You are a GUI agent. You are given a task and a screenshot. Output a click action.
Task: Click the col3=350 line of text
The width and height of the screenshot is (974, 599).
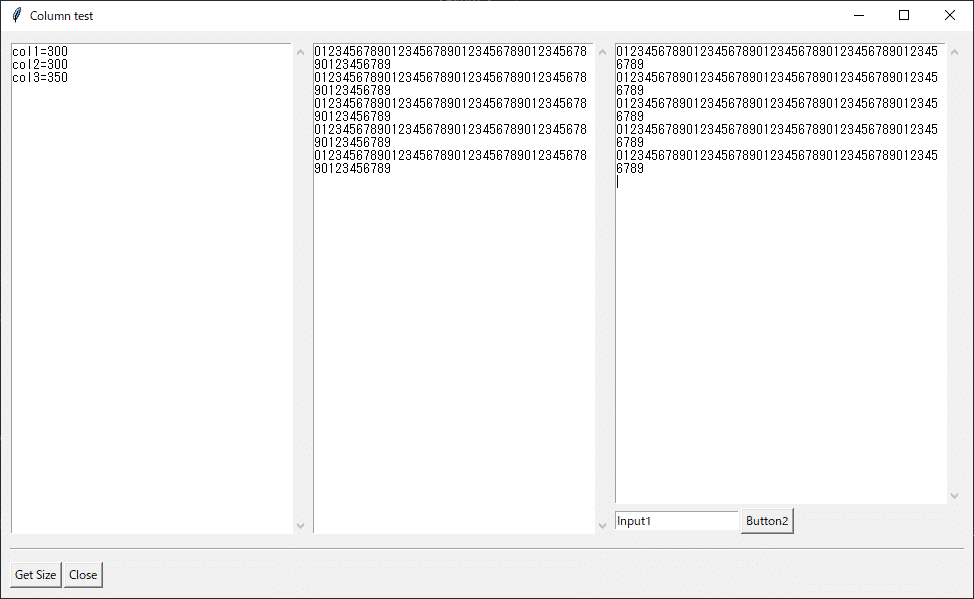[40, 78]
